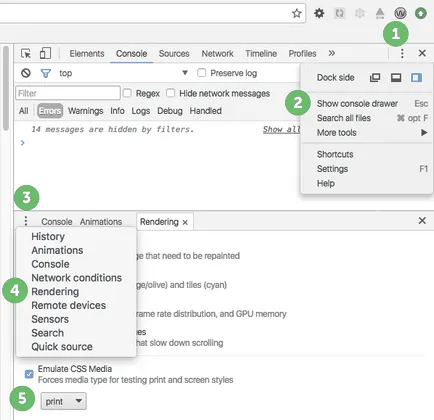Select the Warnings filter level
The image size is (434, 420).
(x=86, y=111)
